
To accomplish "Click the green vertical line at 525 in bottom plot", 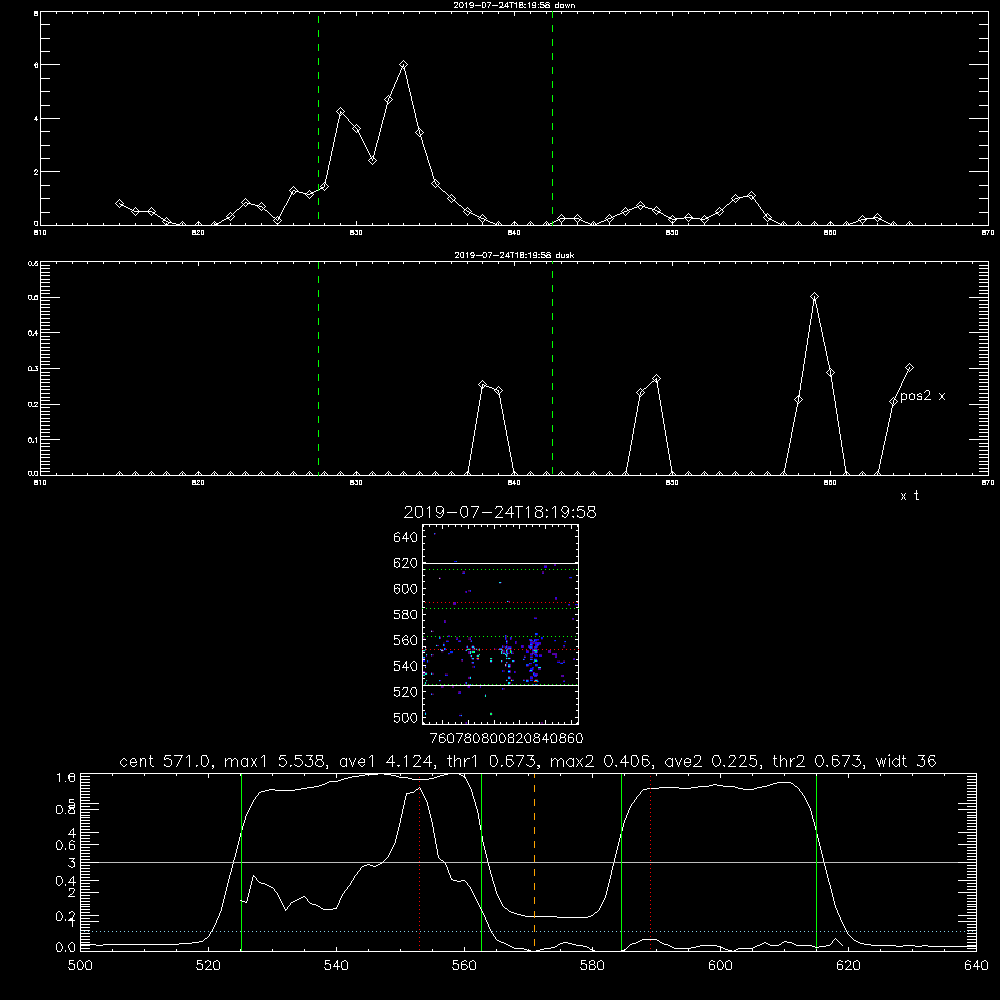I will (241, 862).
